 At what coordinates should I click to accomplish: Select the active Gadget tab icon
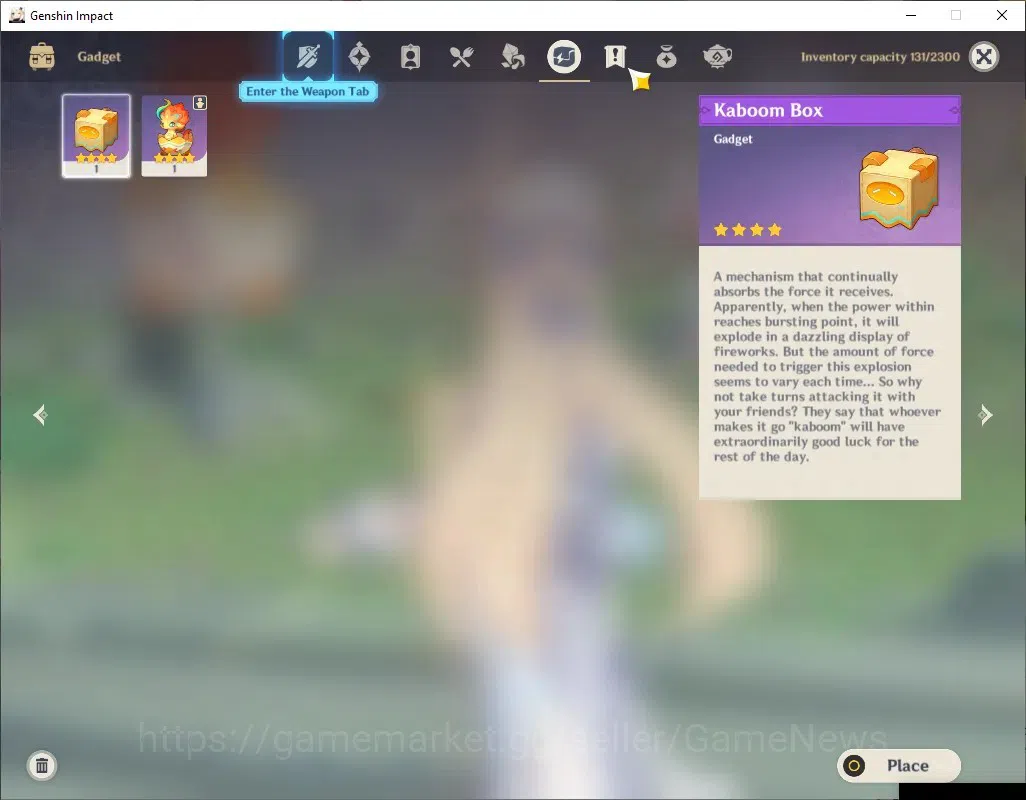click(564, 57)
